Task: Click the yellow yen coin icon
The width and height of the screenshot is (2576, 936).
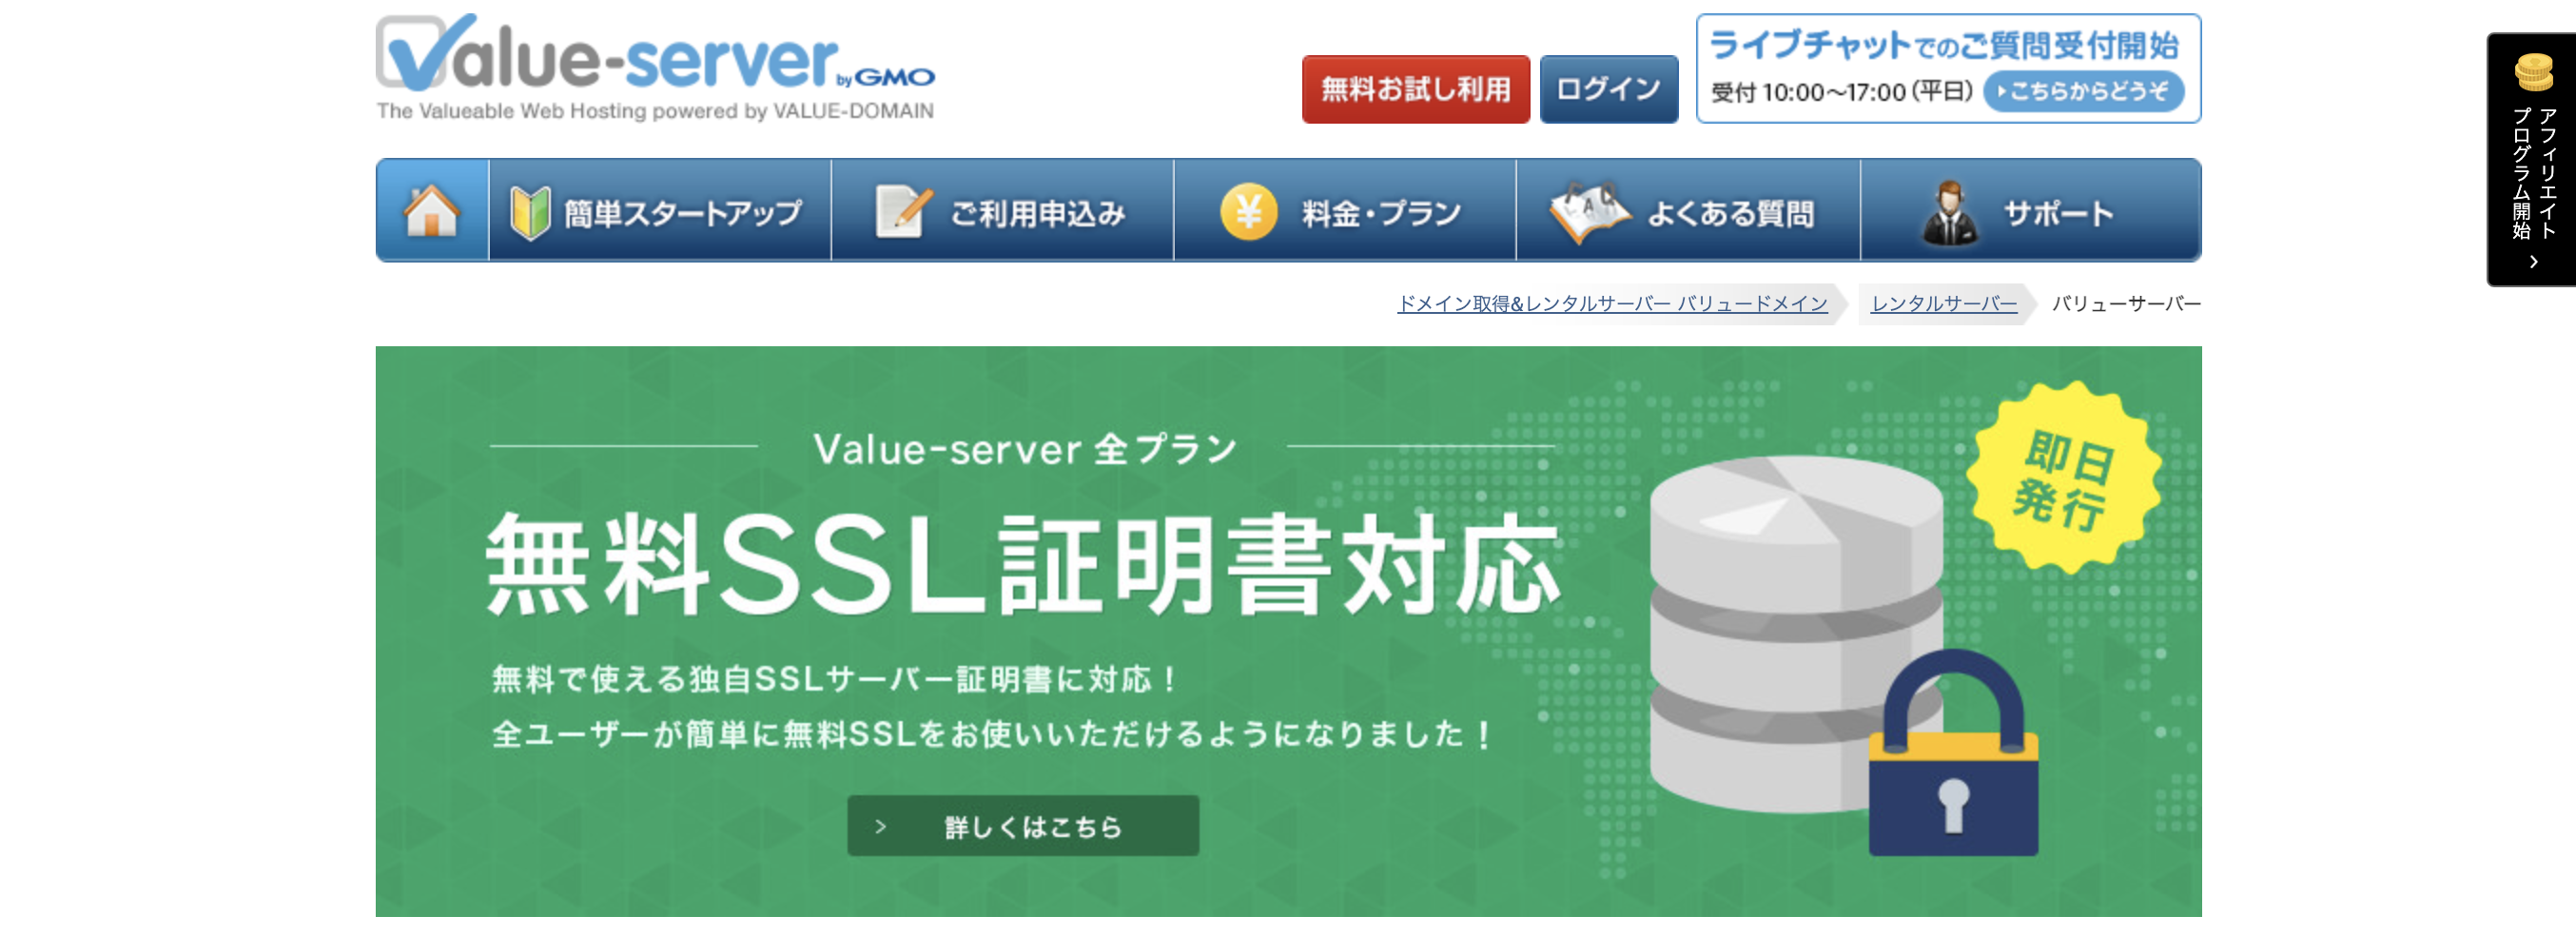Action: pos(1248,212)
